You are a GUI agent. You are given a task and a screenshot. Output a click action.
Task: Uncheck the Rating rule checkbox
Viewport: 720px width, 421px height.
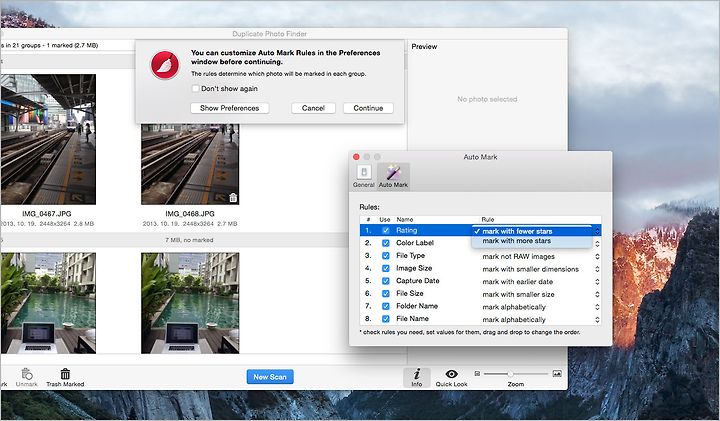386,230
